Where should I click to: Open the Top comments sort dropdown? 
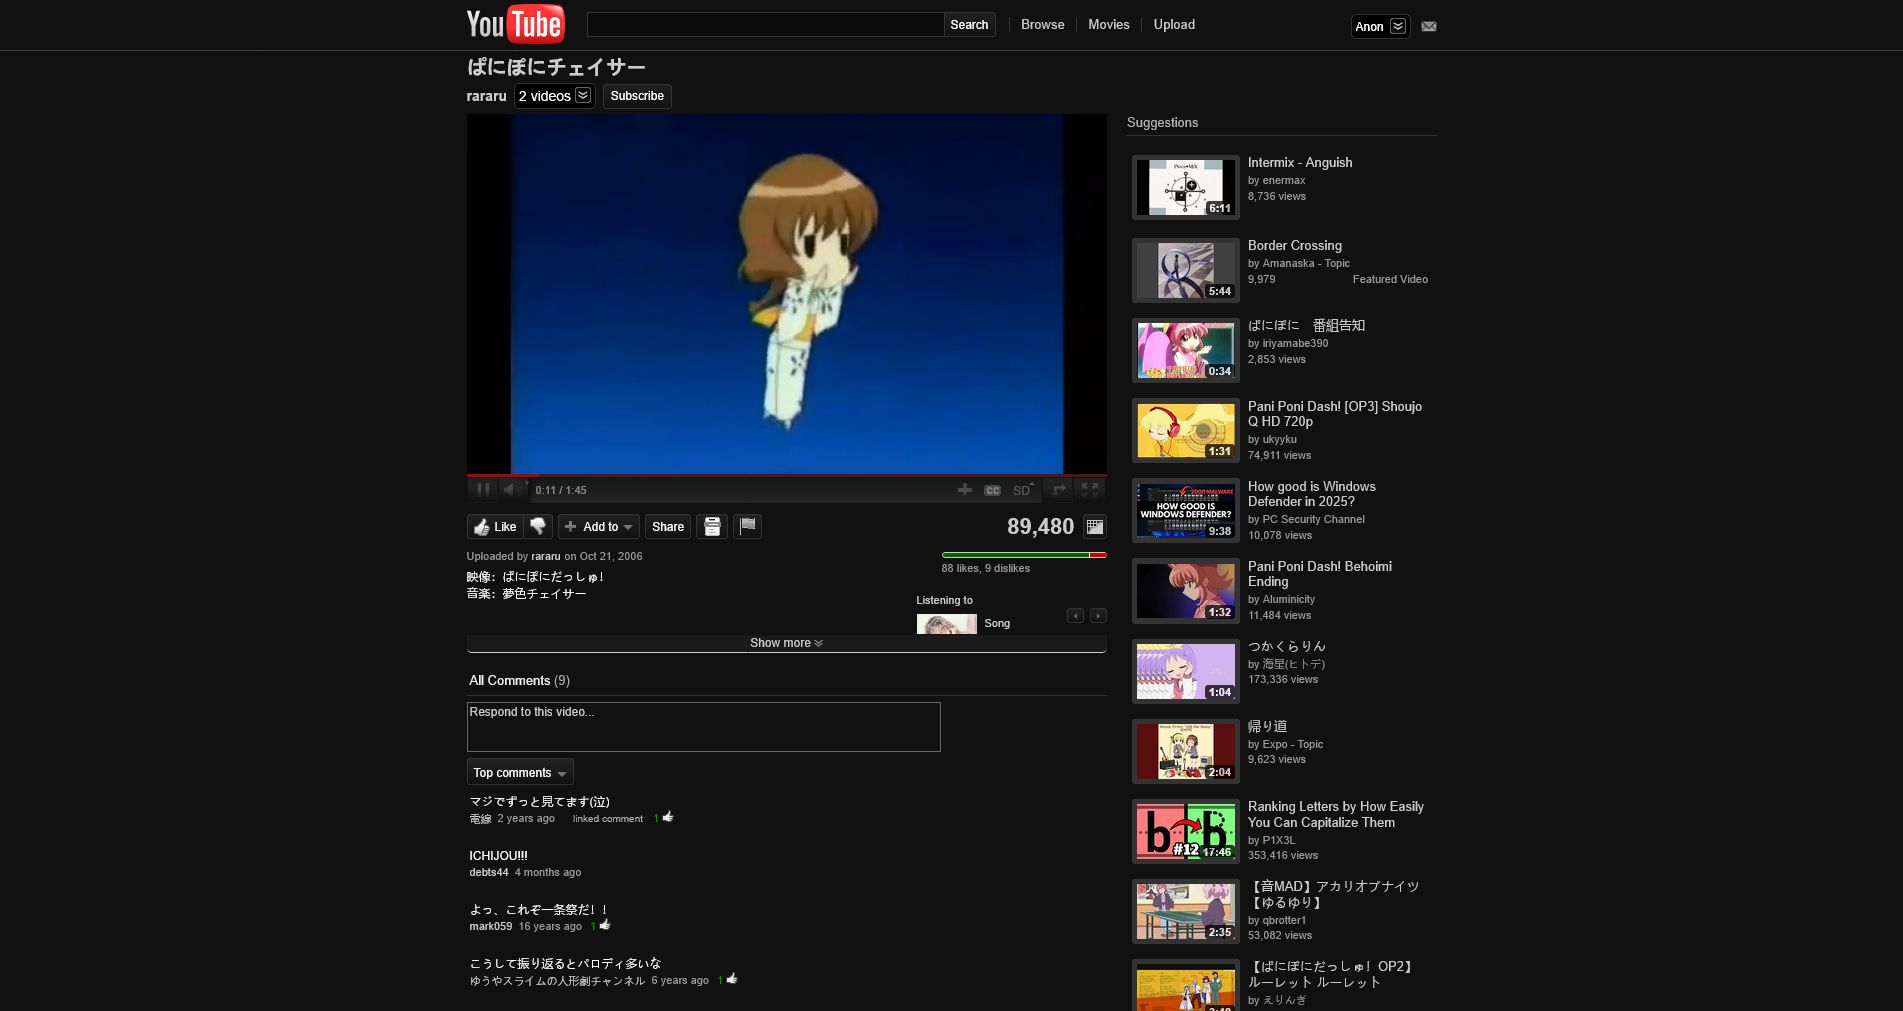pyautogui.click(x=520, y=772)
